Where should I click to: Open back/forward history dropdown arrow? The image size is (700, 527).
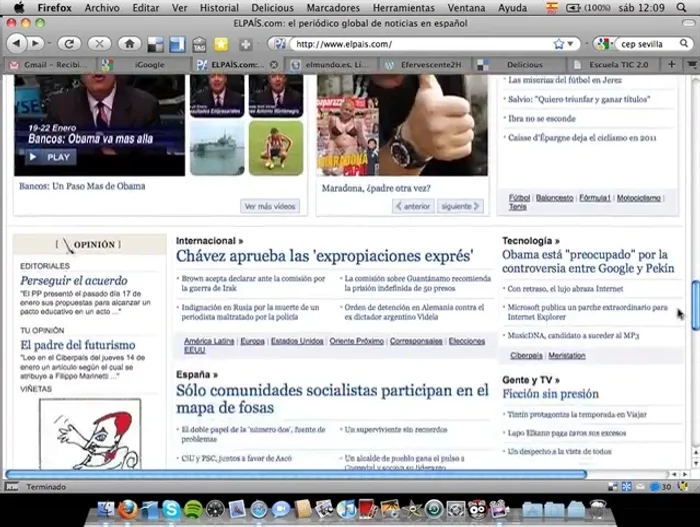pos(49,43)
